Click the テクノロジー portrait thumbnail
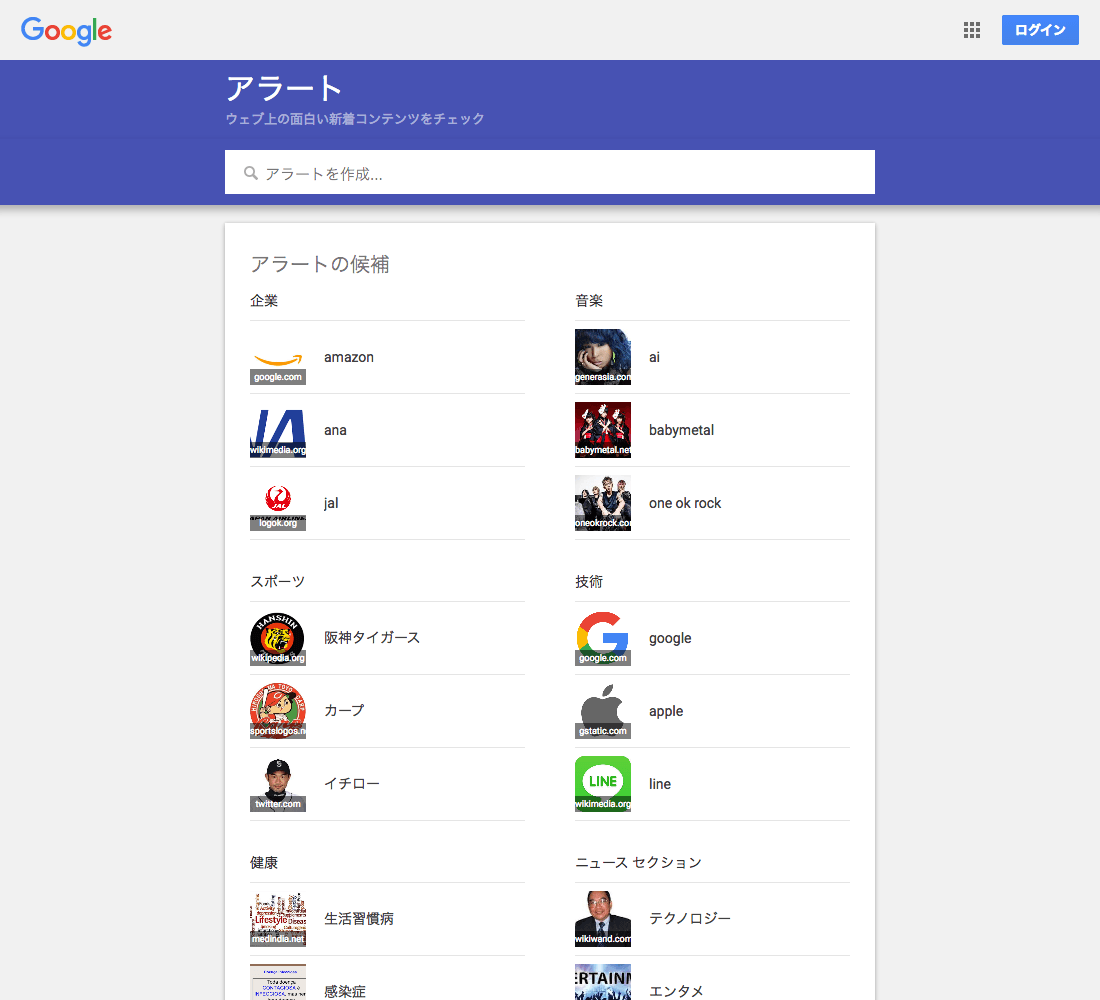 tap(603, 919)
